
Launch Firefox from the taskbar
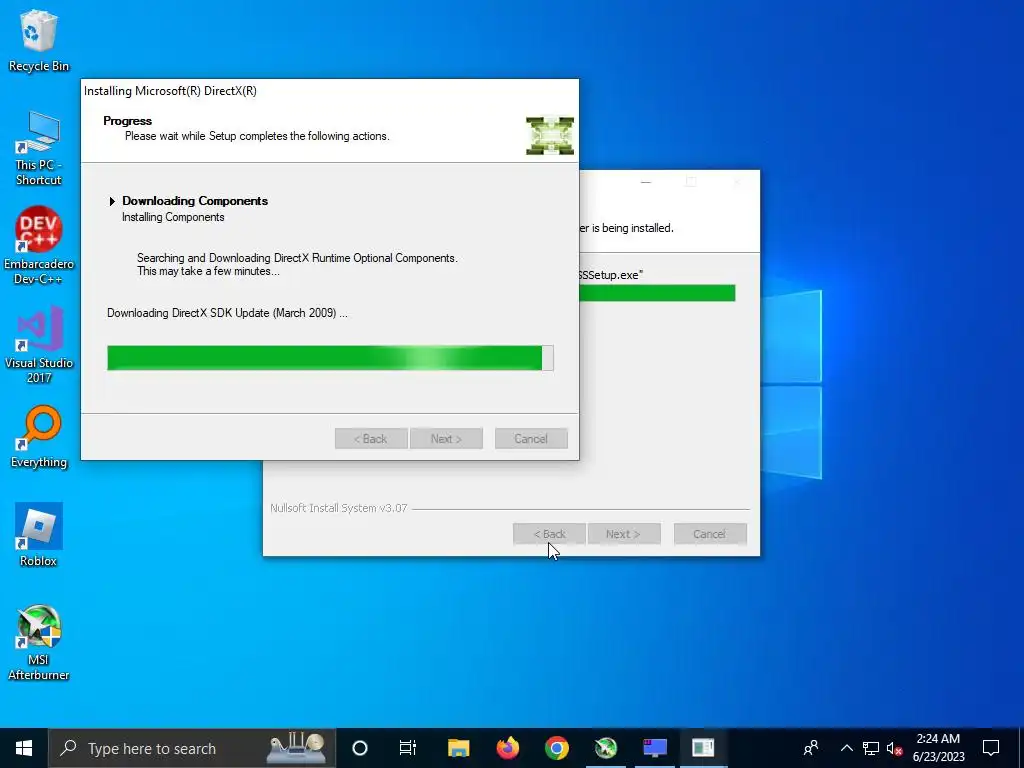(507, 748)
